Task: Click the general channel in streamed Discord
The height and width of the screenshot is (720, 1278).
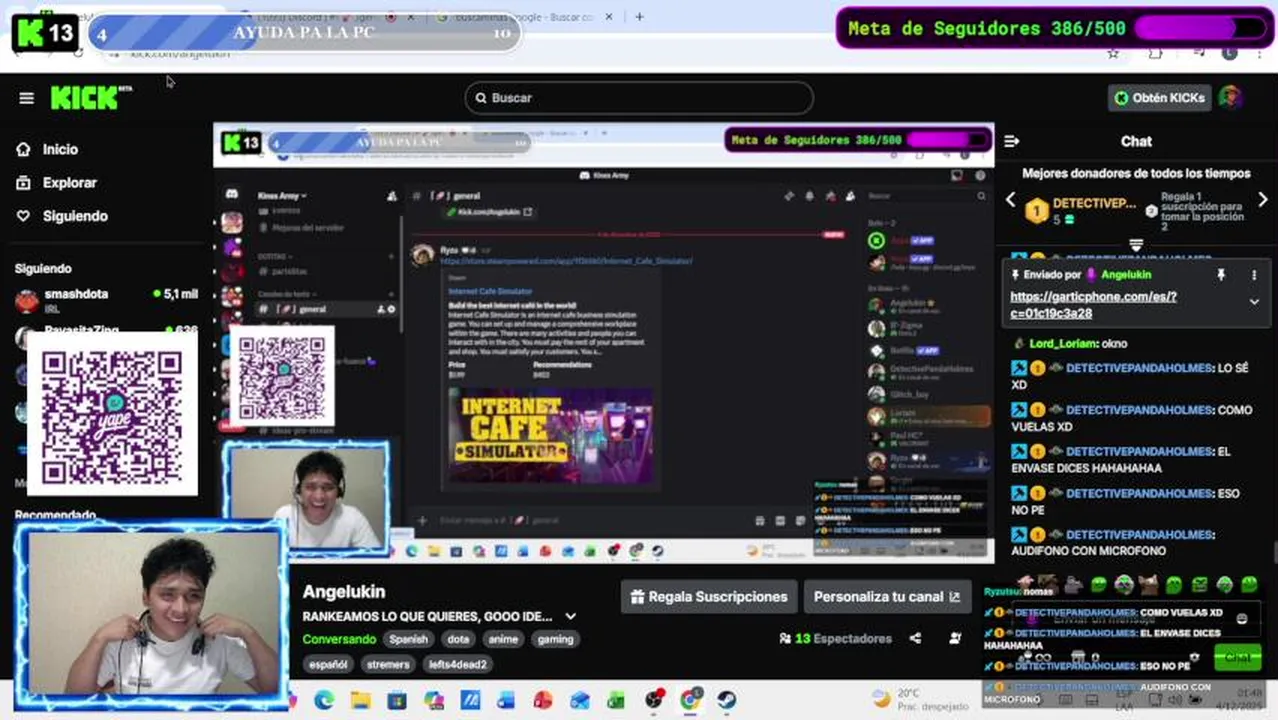Action: (312, 309)
